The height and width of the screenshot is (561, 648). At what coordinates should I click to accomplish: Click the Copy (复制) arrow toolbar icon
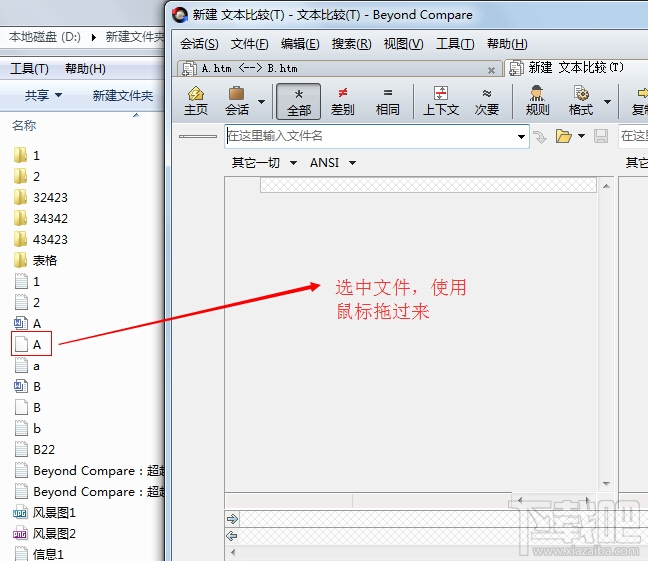tap(639, 101)
